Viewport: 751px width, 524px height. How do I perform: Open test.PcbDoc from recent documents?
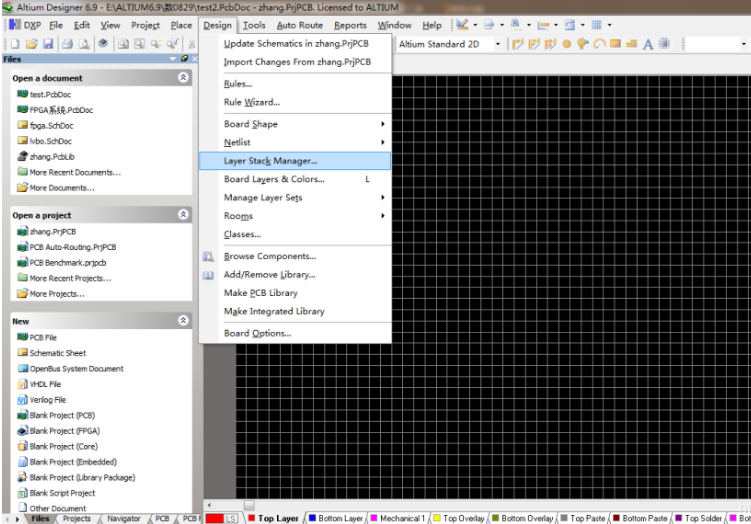coord(50,95)
